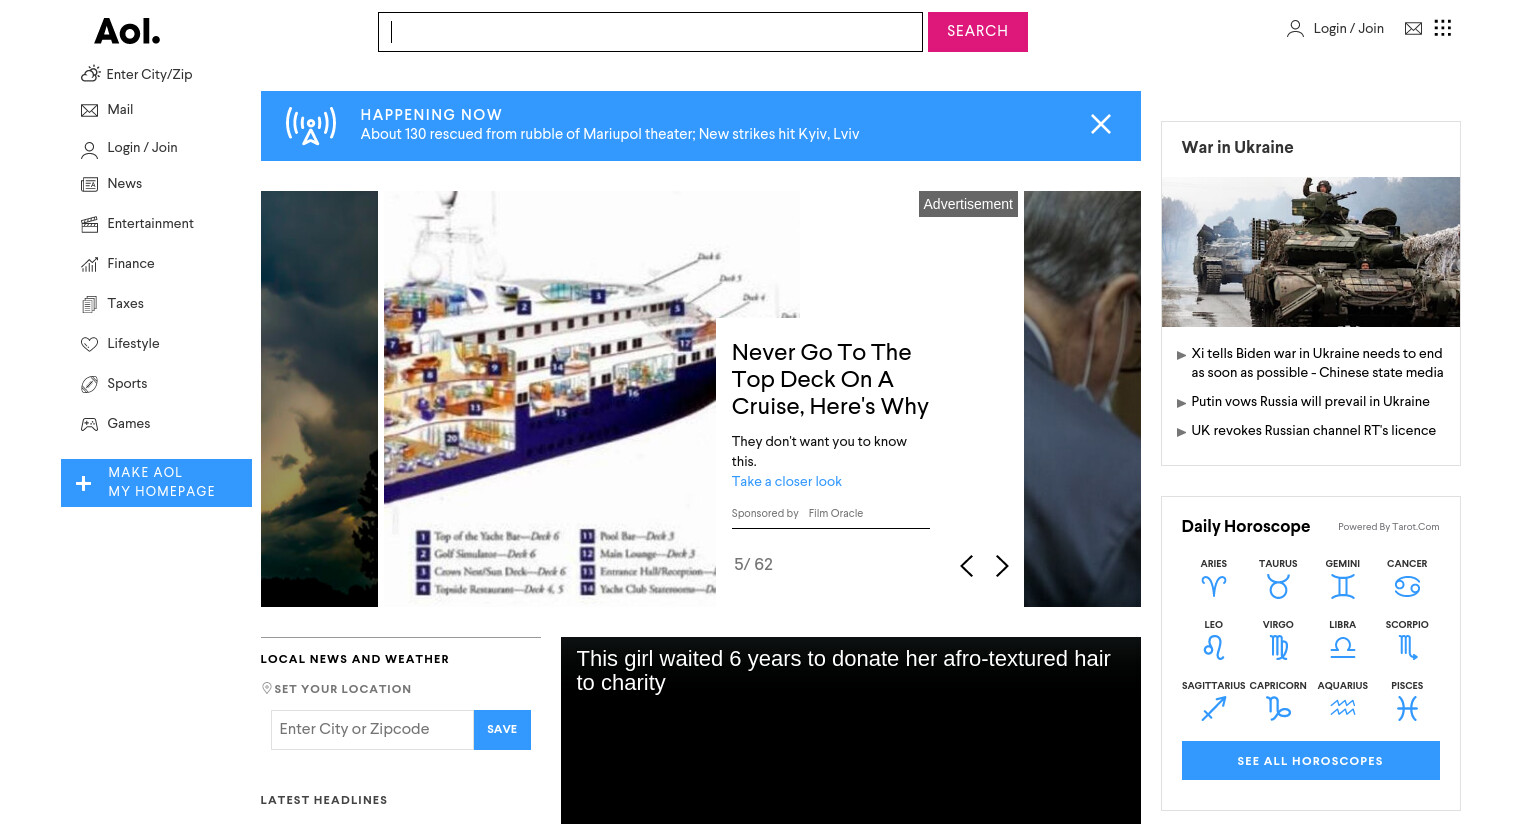
Task: Dismiss the Happening Now banner
Action: click(x=1101, y=124)
